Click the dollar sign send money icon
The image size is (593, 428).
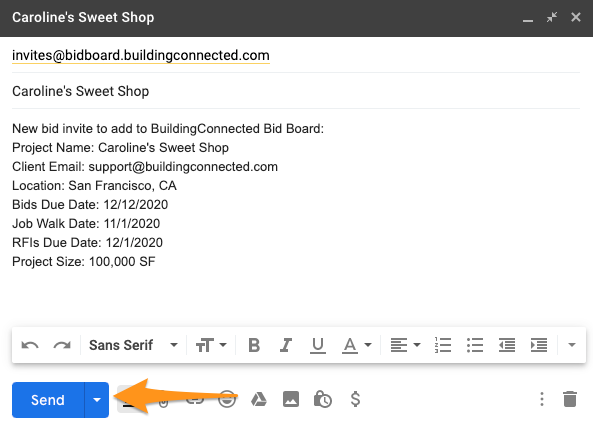(355, 400)
